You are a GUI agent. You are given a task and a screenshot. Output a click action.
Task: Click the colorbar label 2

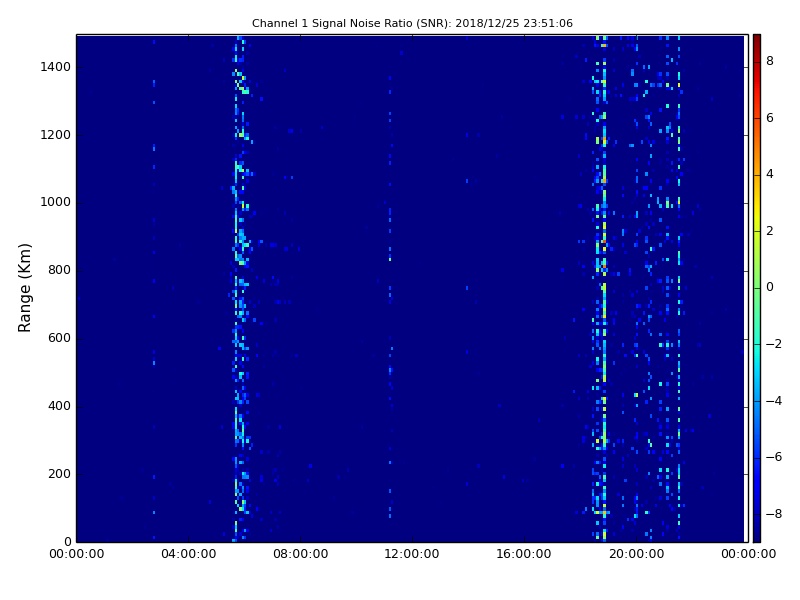(x=770, y=231)
